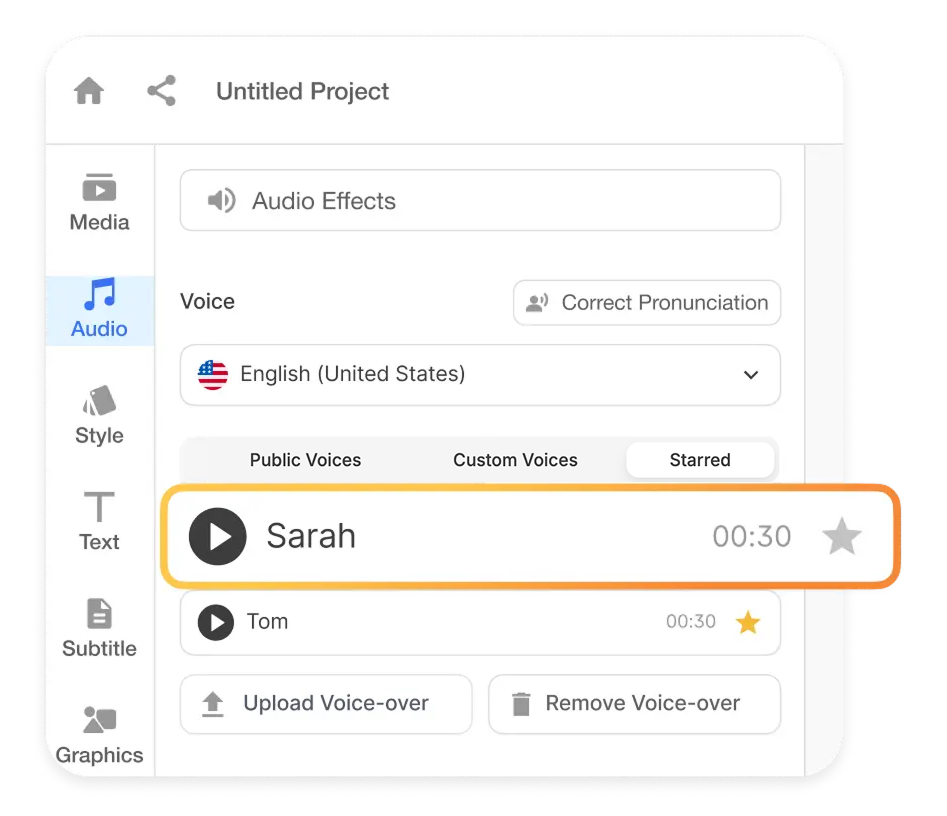Toggle Correct Pronunciation
The width and height of the screenshot is (947, 816).
point(646,302)
